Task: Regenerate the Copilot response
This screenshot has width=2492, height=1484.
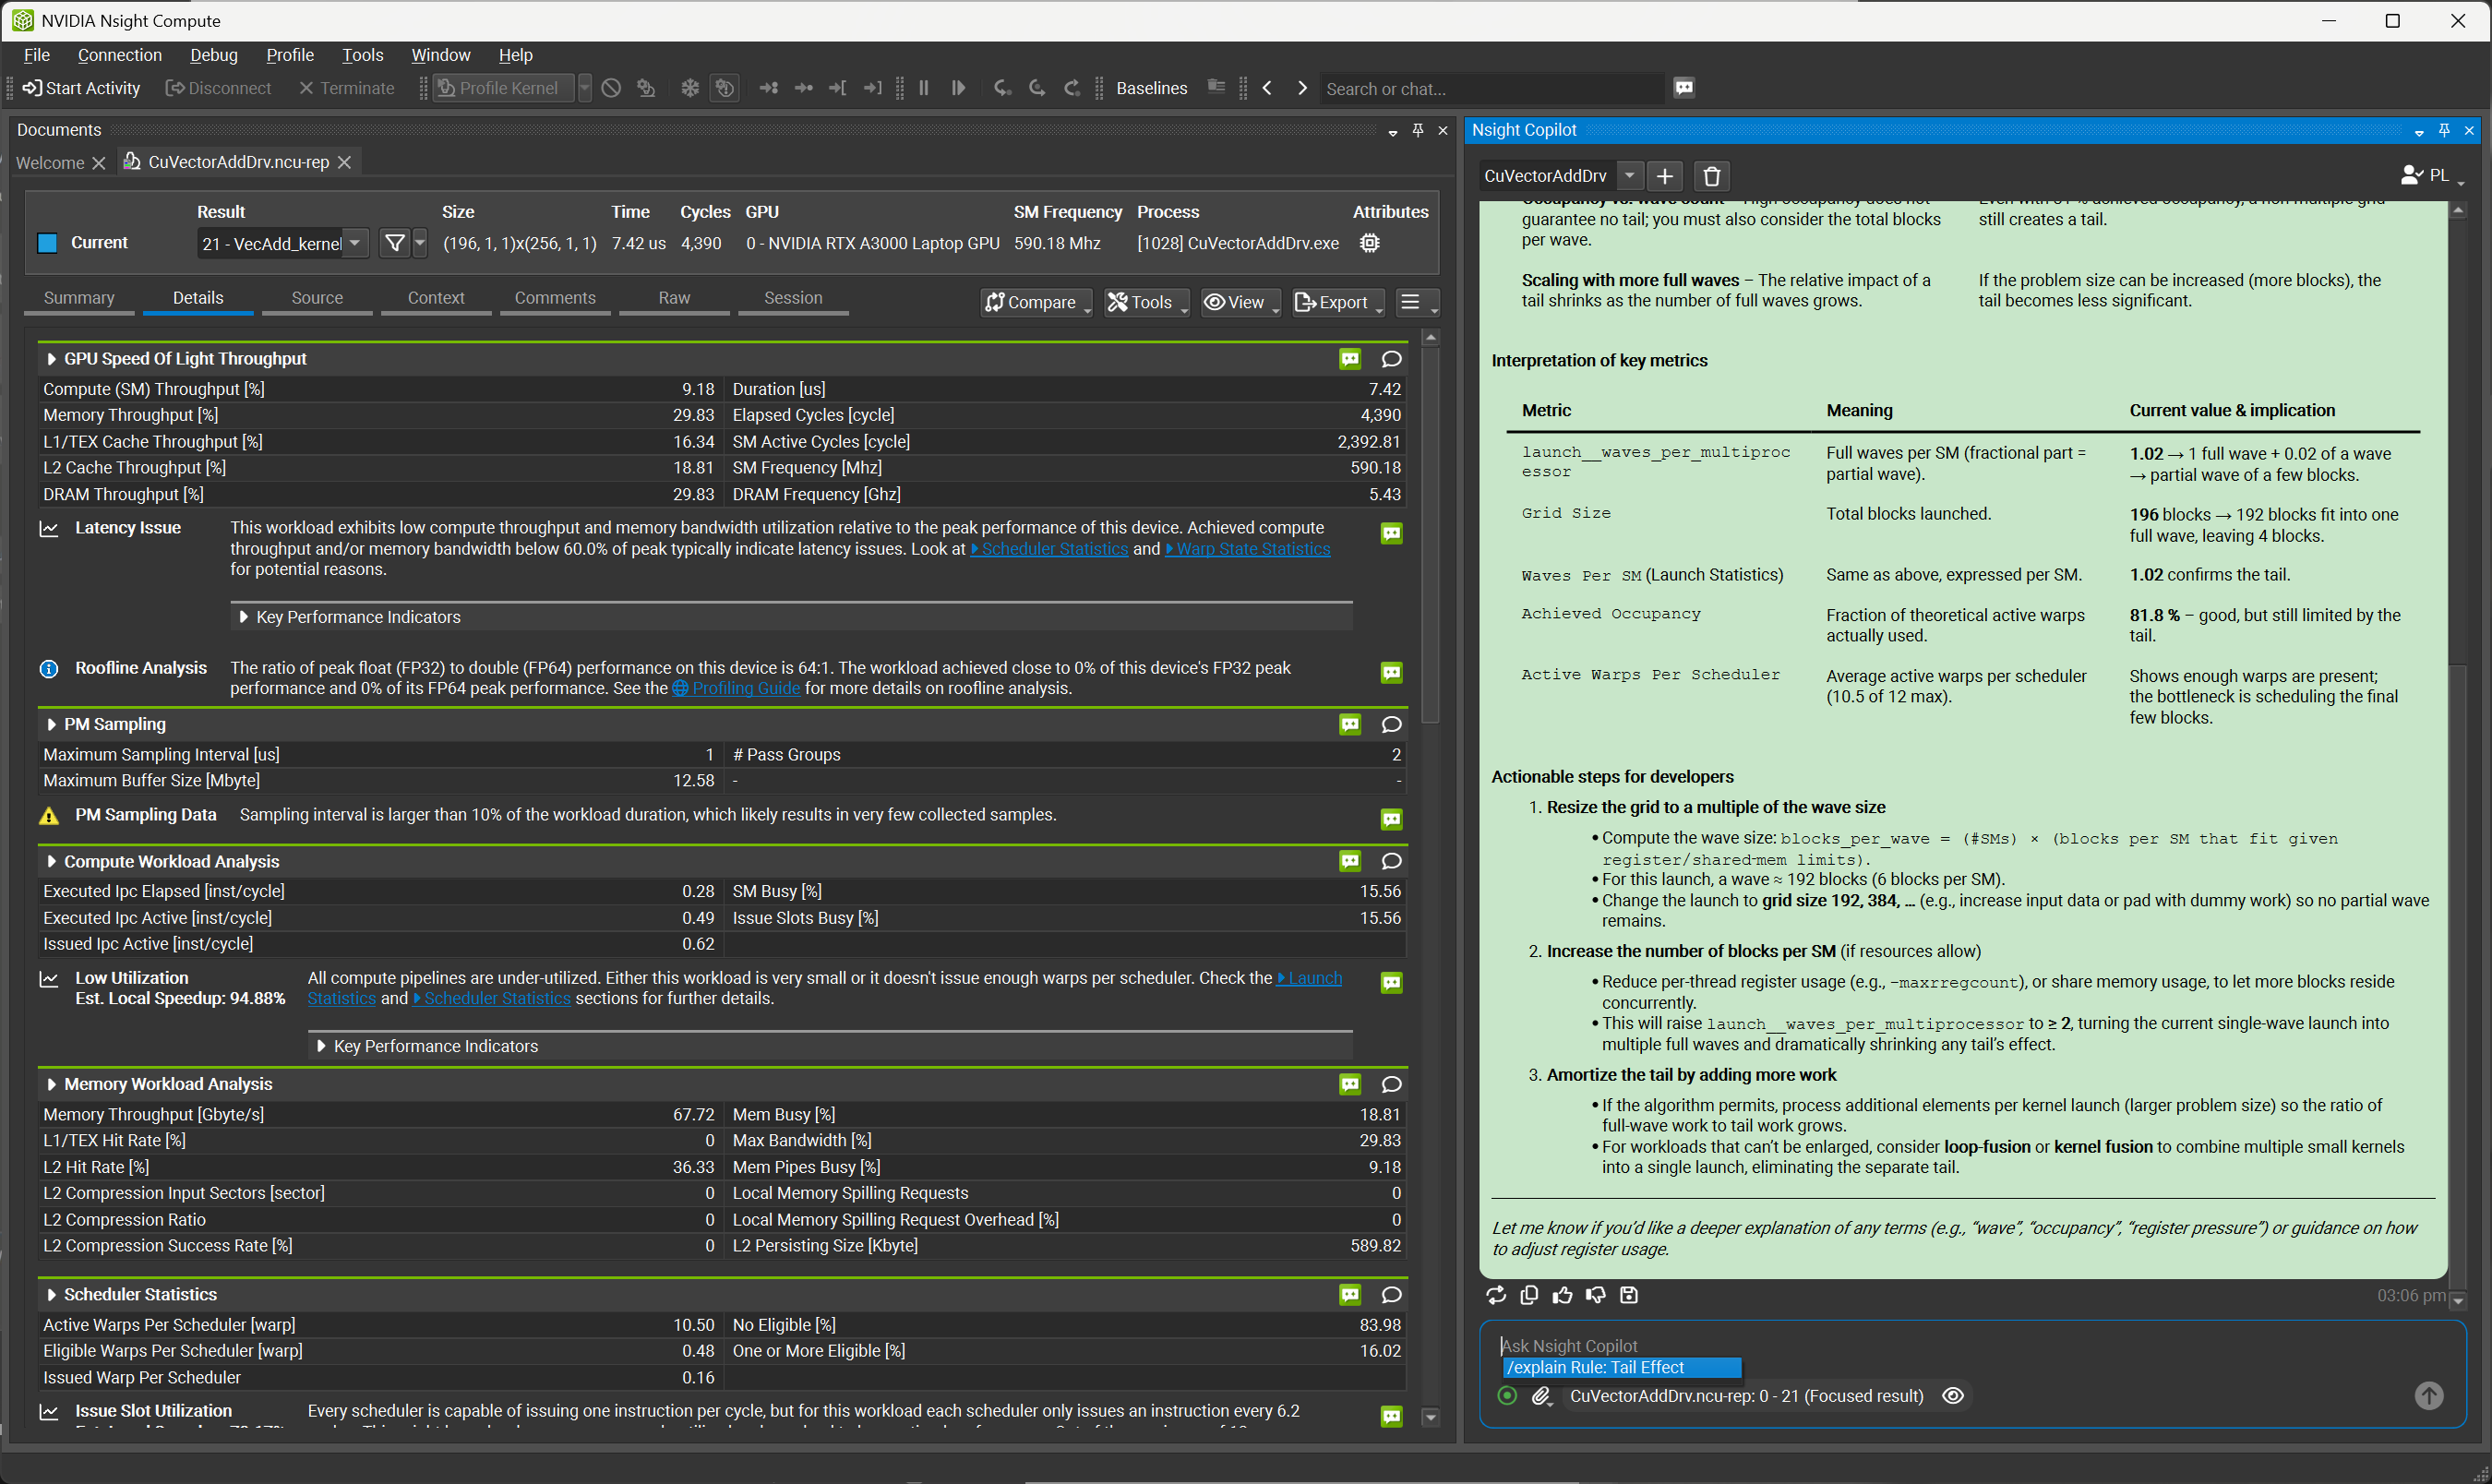Action: pos(1496,1296)
